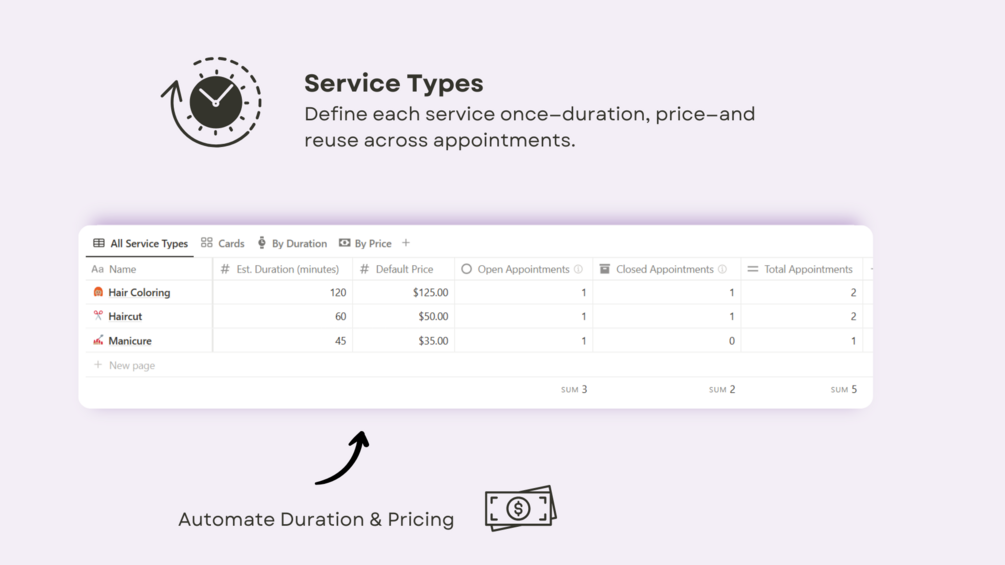Click the Haircut scissors icon
This screenshot has width=1005, height=565.
coord(98,316)
